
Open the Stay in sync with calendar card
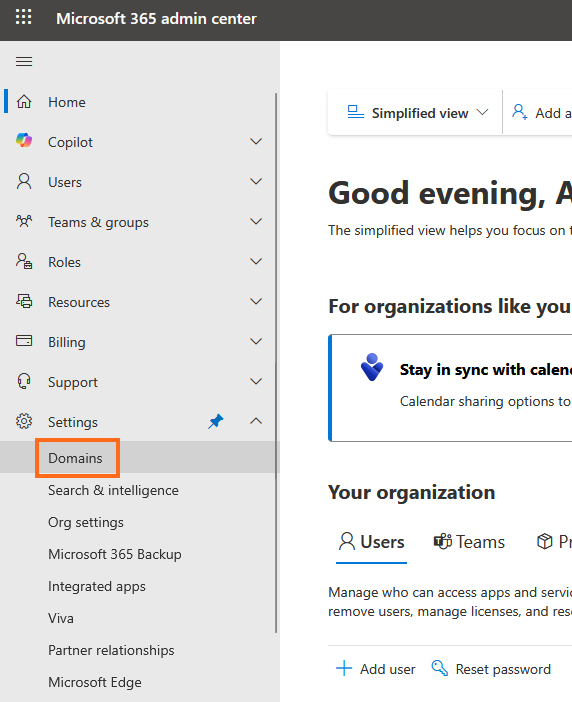[450, 388]
